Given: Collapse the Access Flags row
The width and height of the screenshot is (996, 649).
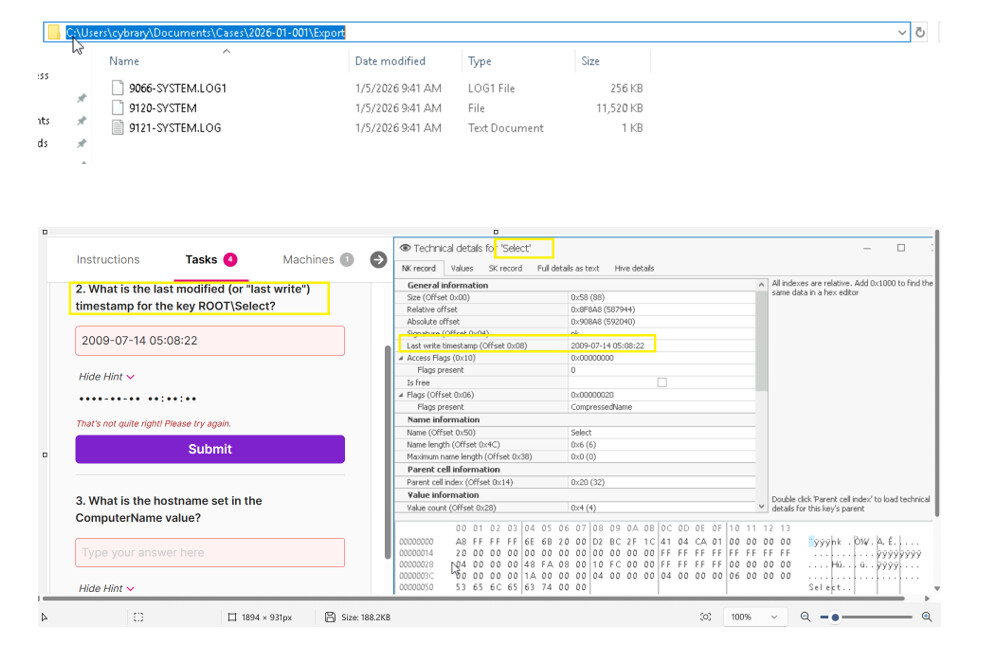Looking at the screenshot, I should 401,358.
